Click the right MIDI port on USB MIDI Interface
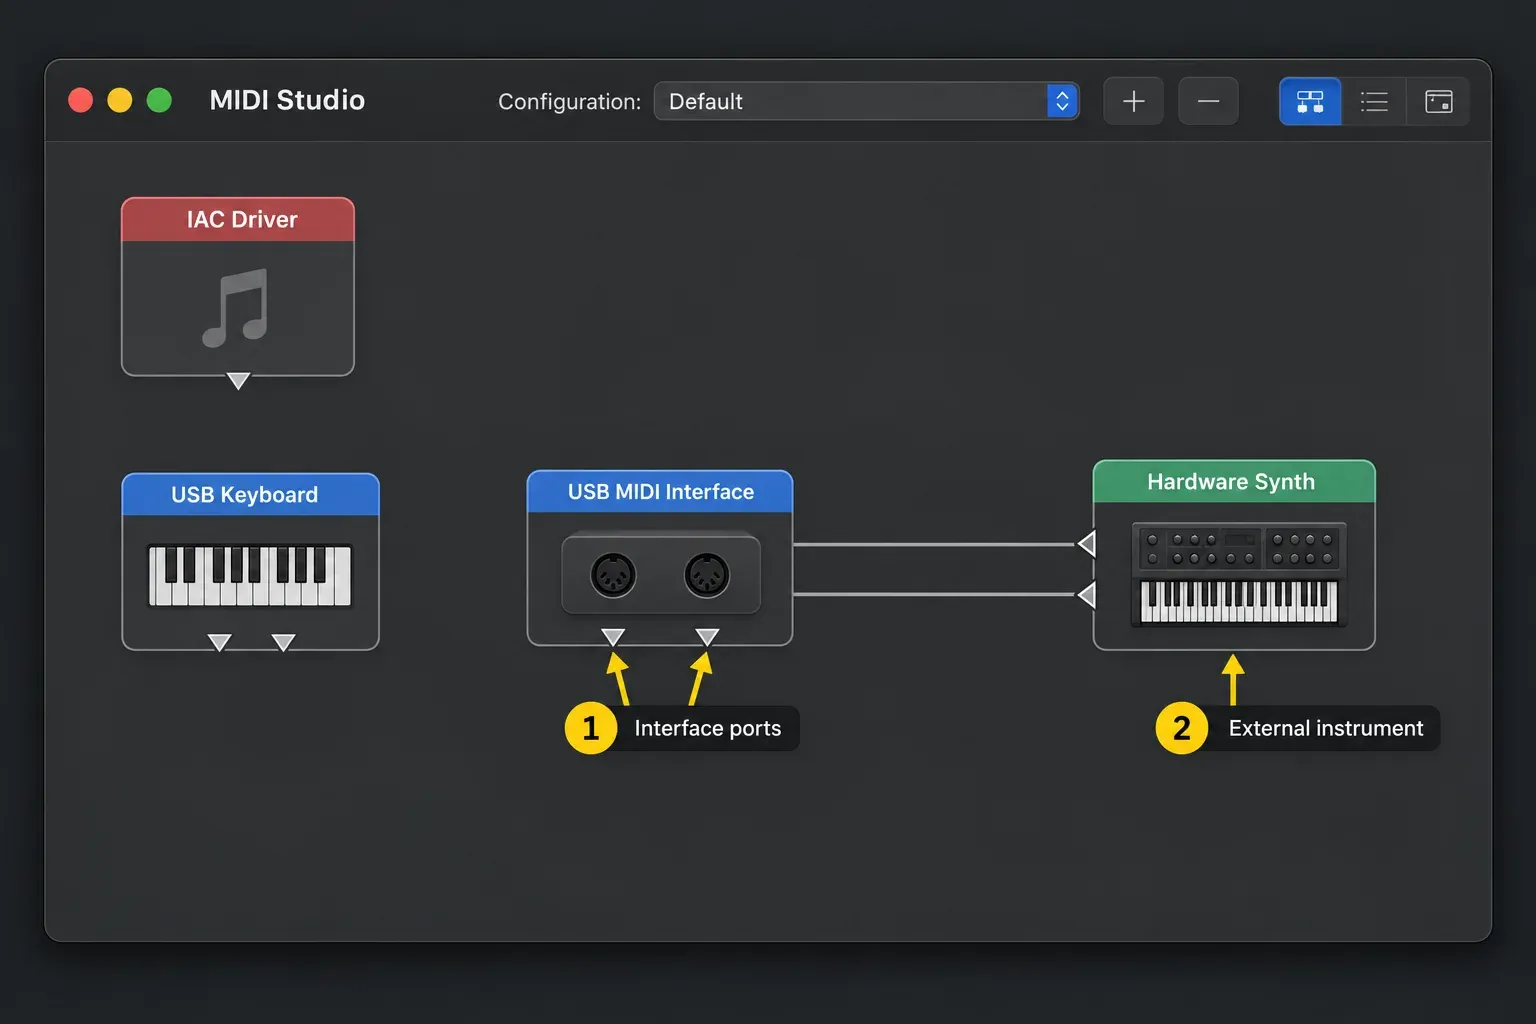Screen dimensions: 1536x1024 pos(707,575)
